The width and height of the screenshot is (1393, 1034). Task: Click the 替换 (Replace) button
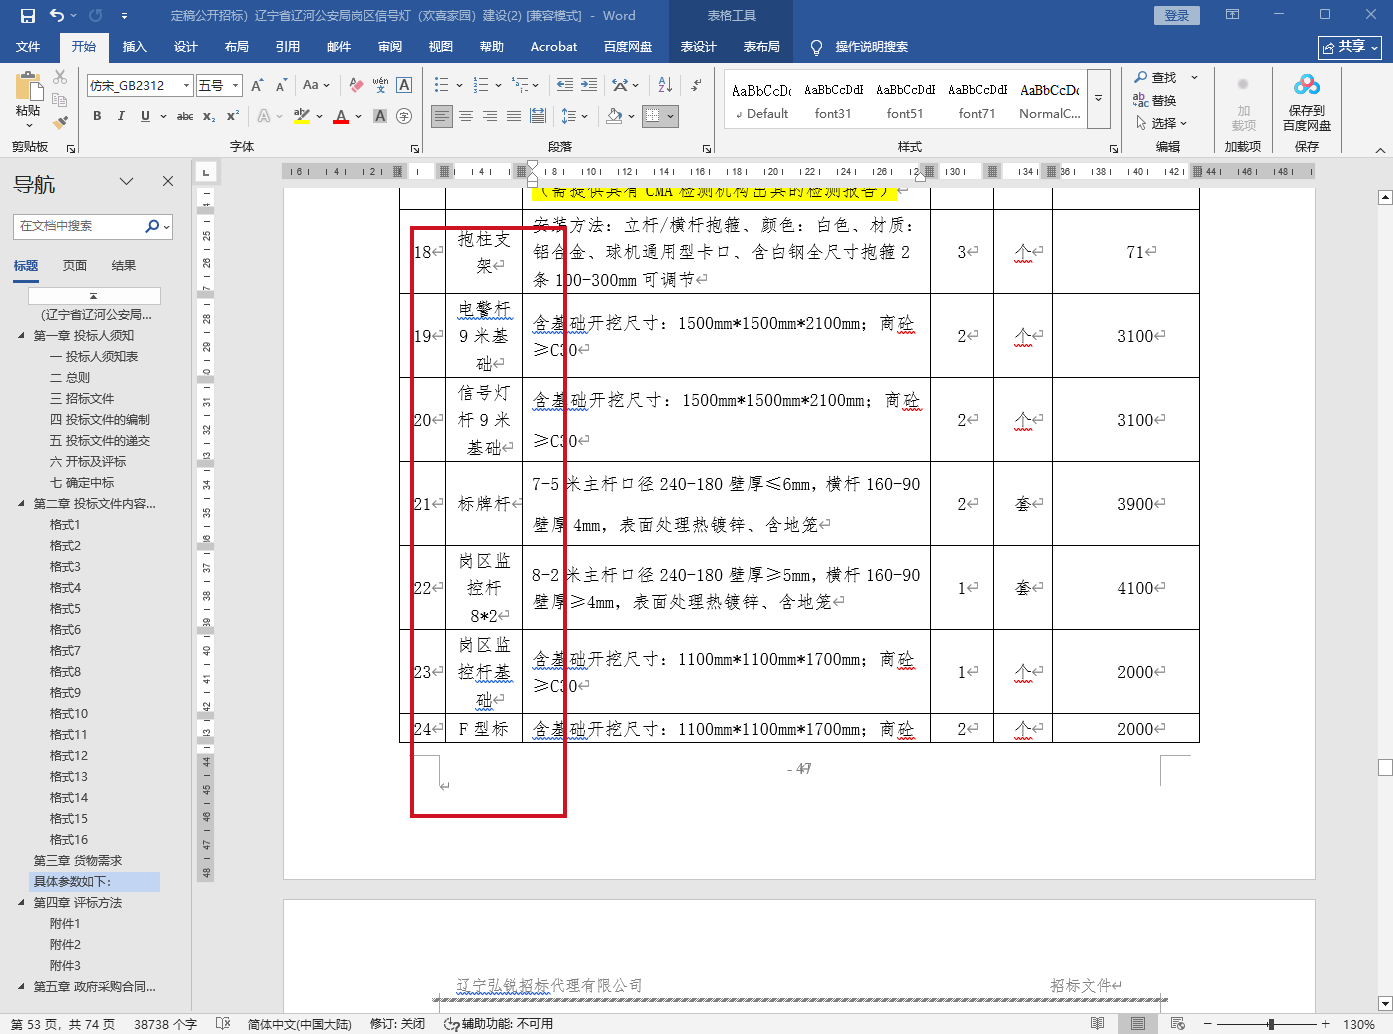point(1155,100)
